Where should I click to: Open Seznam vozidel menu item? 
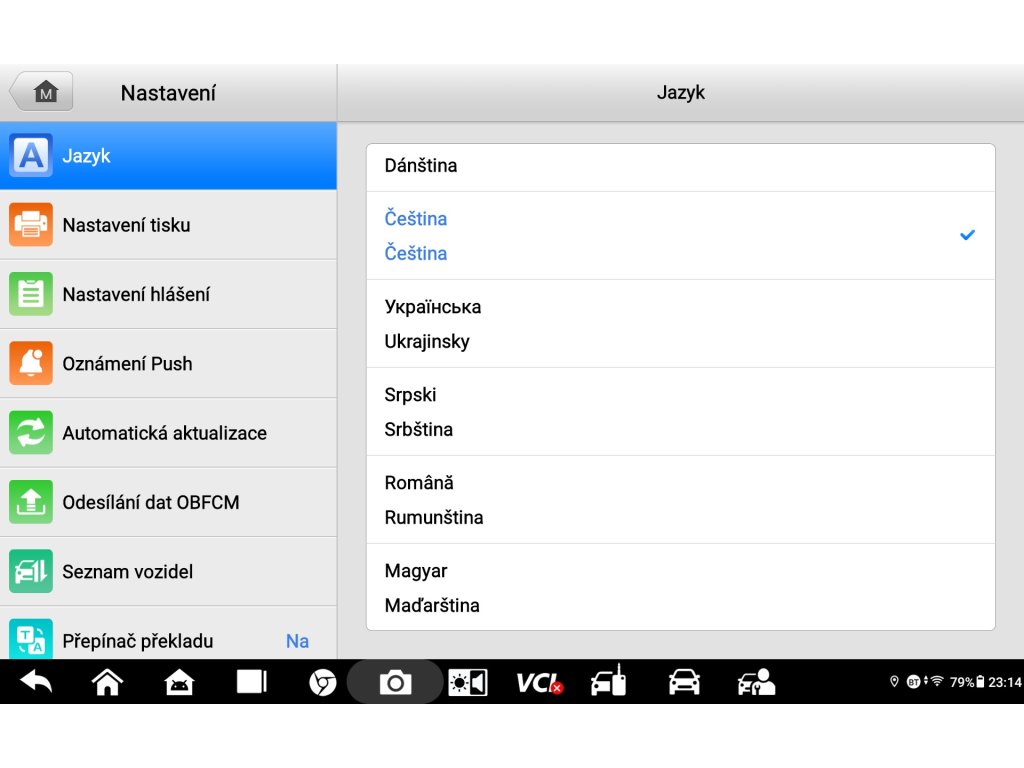(168, 571)
